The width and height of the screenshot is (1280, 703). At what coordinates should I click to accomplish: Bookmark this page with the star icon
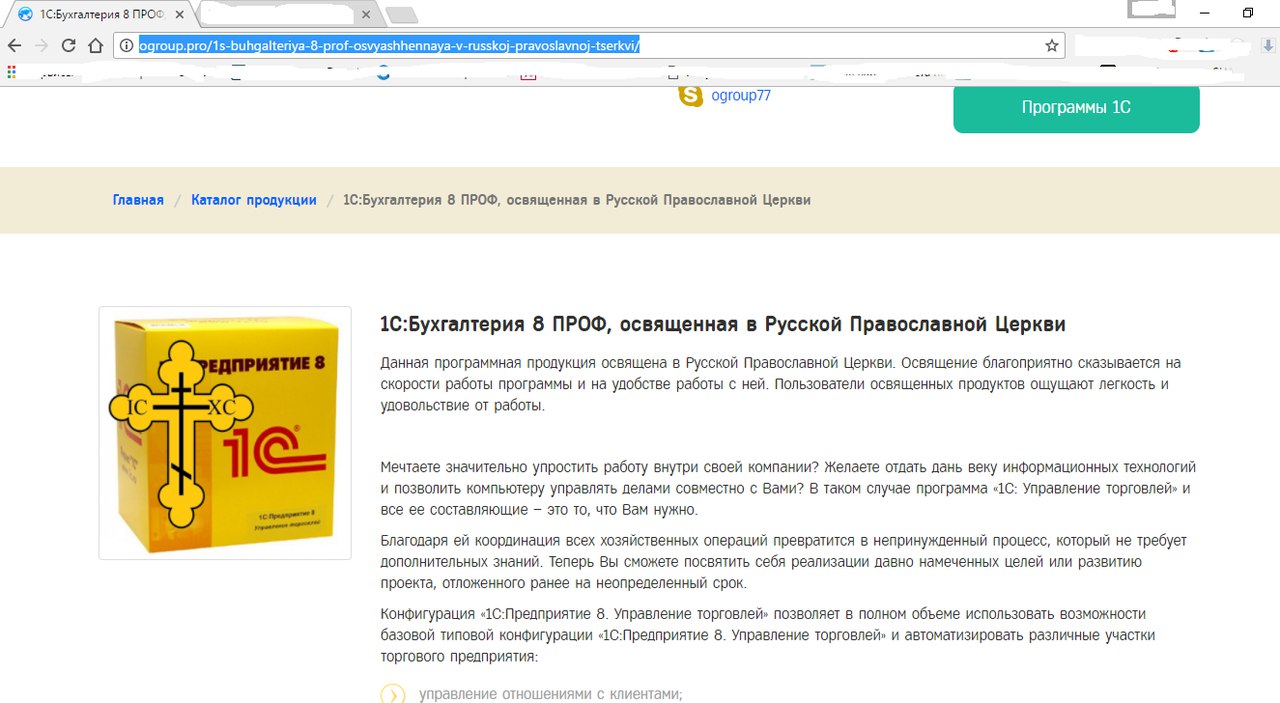(1052, 46)
